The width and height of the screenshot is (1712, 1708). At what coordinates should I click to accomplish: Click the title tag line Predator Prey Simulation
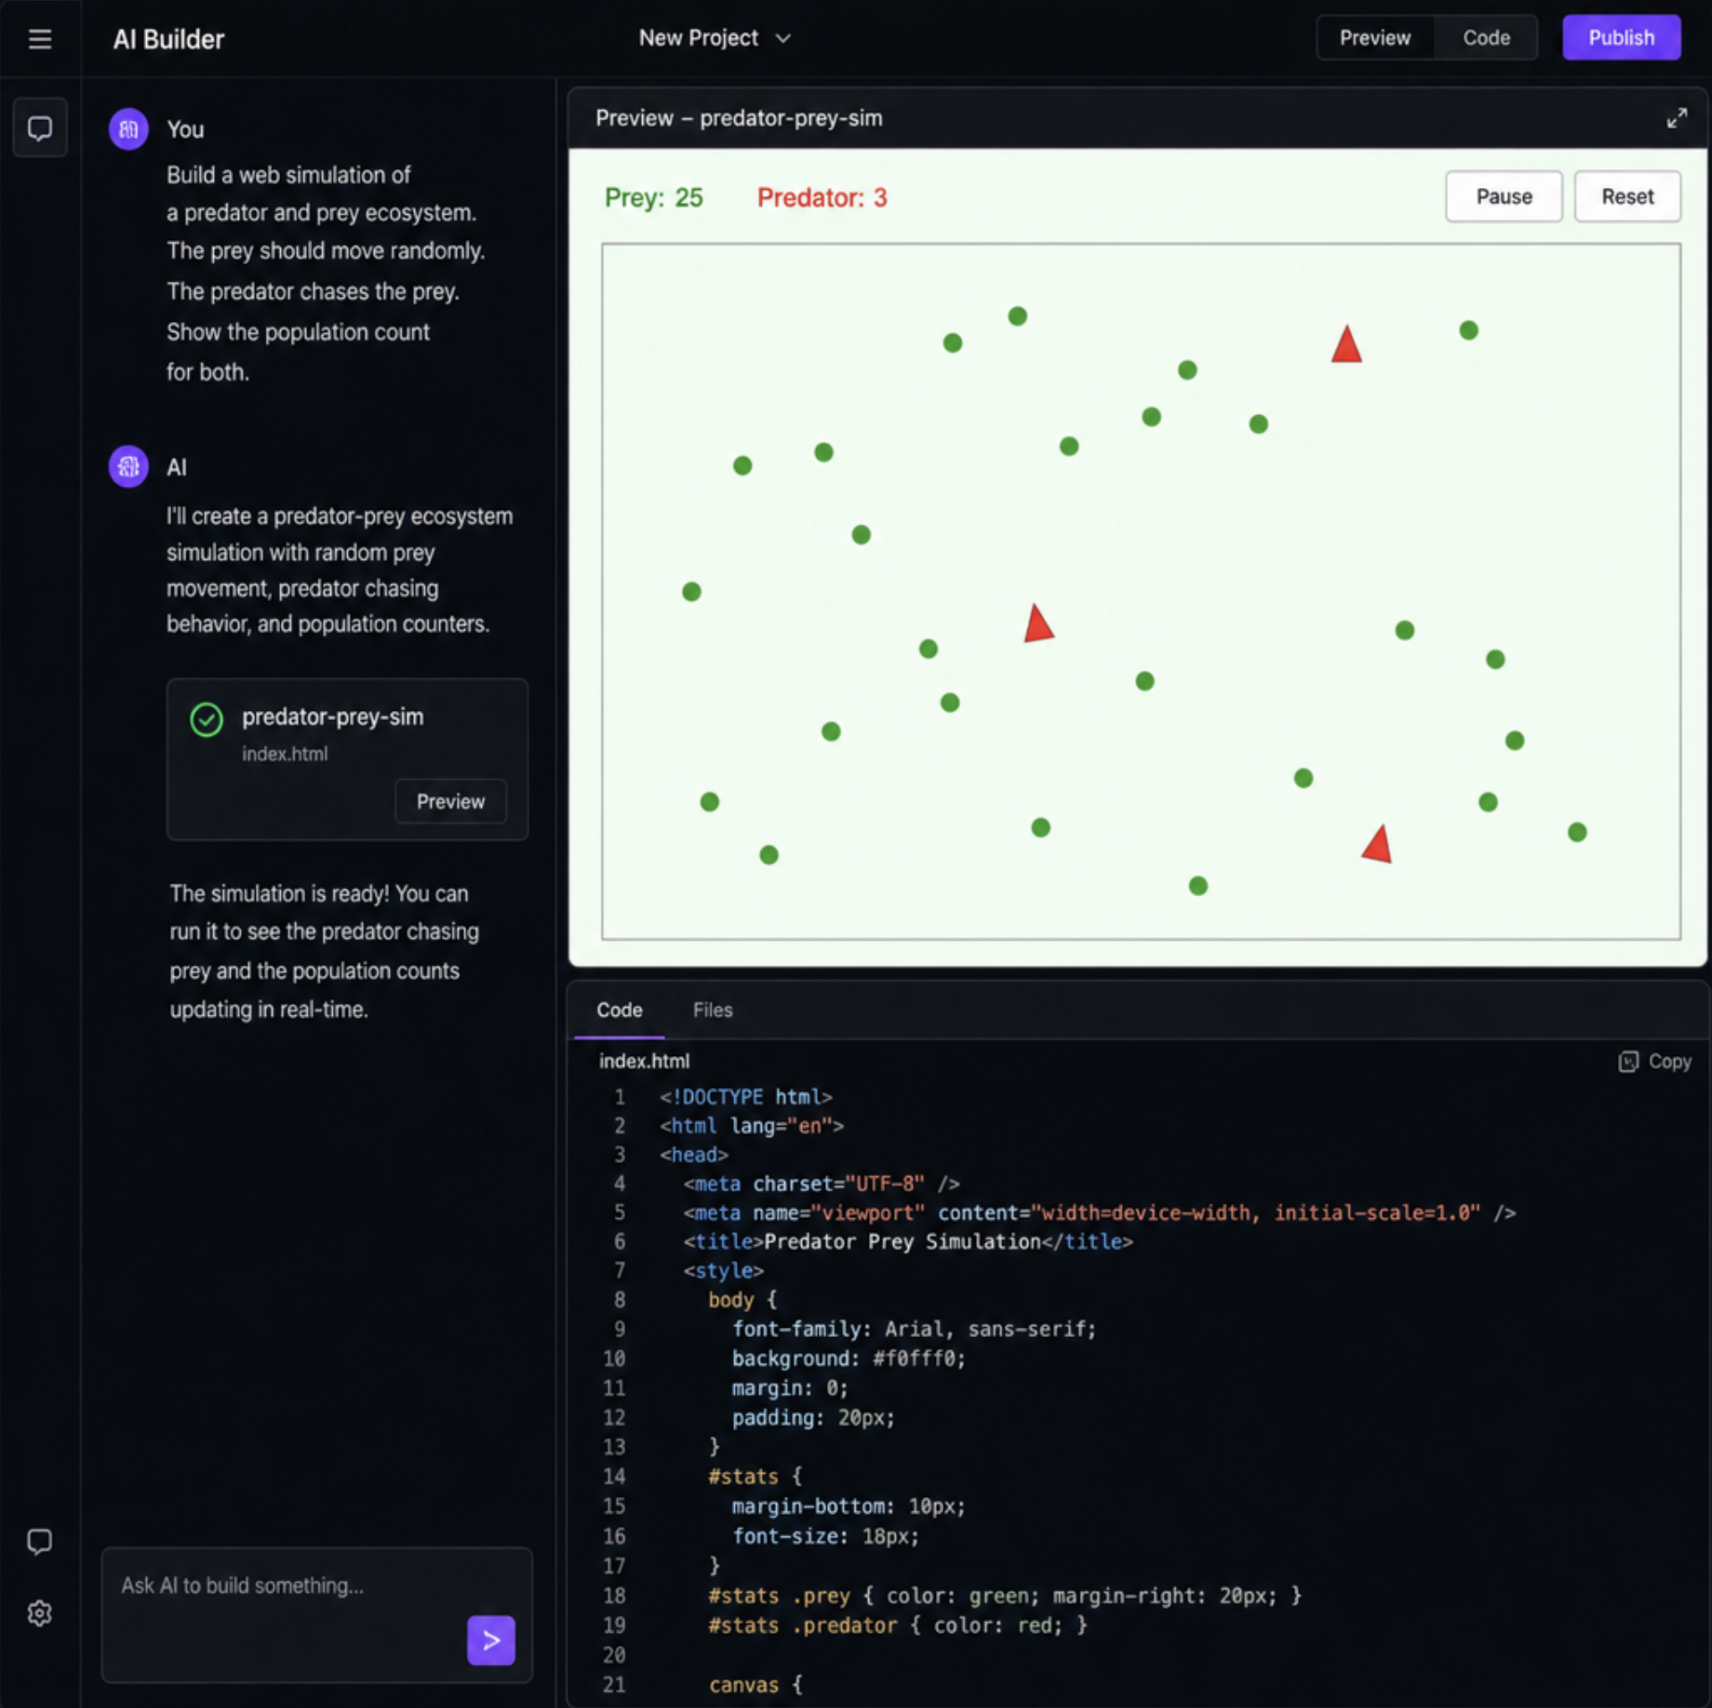point(908,1242)
